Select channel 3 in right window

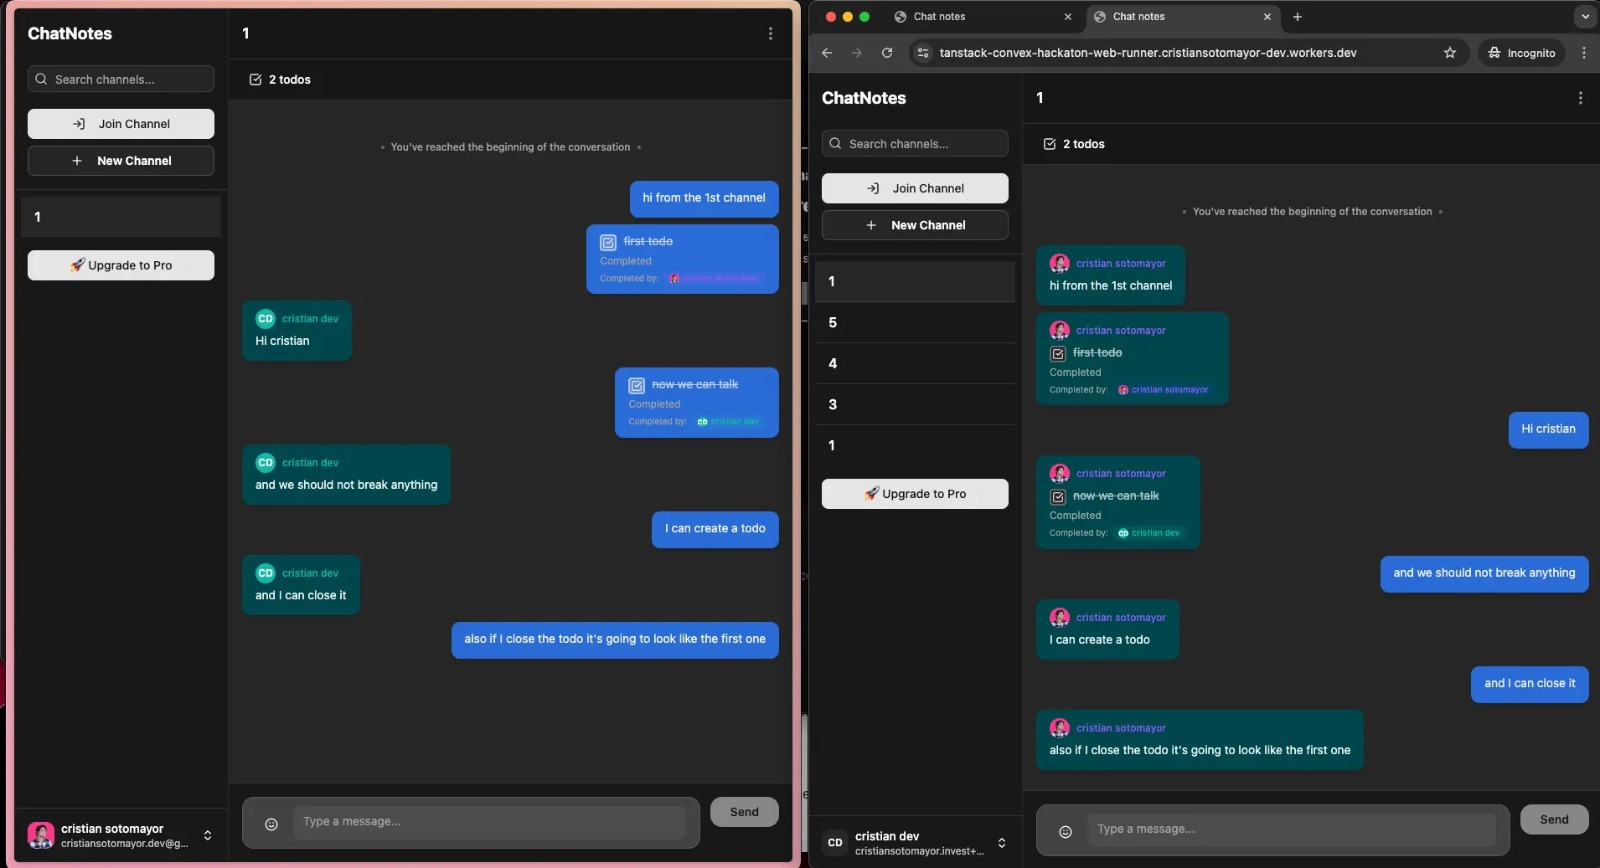(915, 404)
